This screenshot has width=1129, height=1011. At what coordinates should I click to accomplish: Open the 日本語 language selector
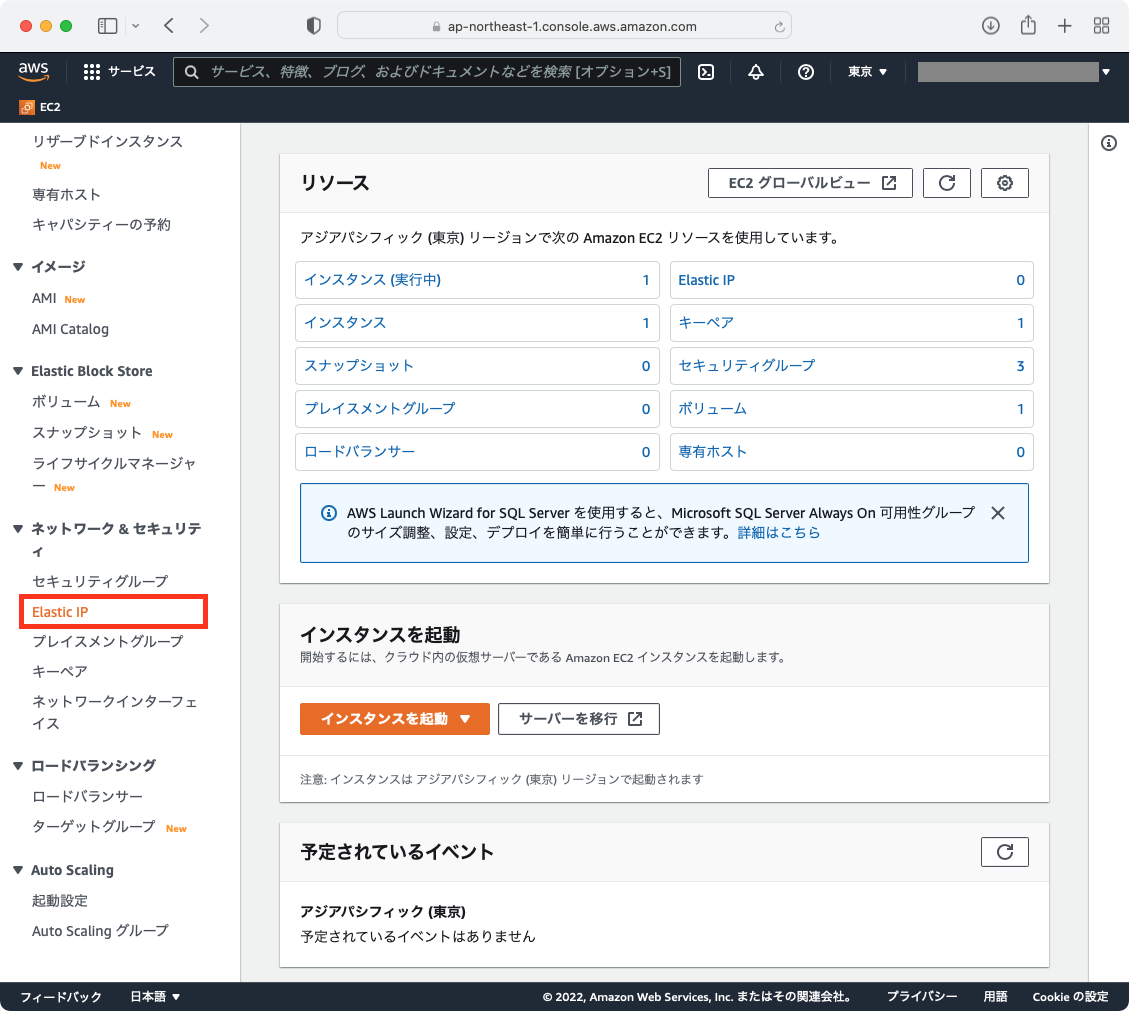click(155, 997)
